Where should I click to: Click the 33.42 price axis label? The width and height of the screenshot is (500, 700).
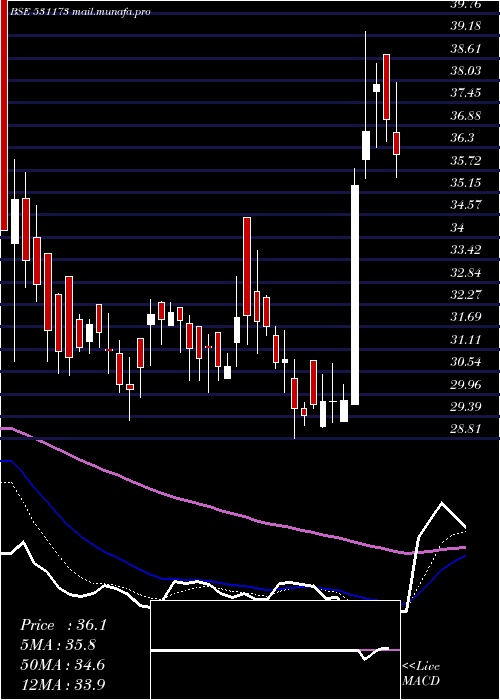click(466, 250)
